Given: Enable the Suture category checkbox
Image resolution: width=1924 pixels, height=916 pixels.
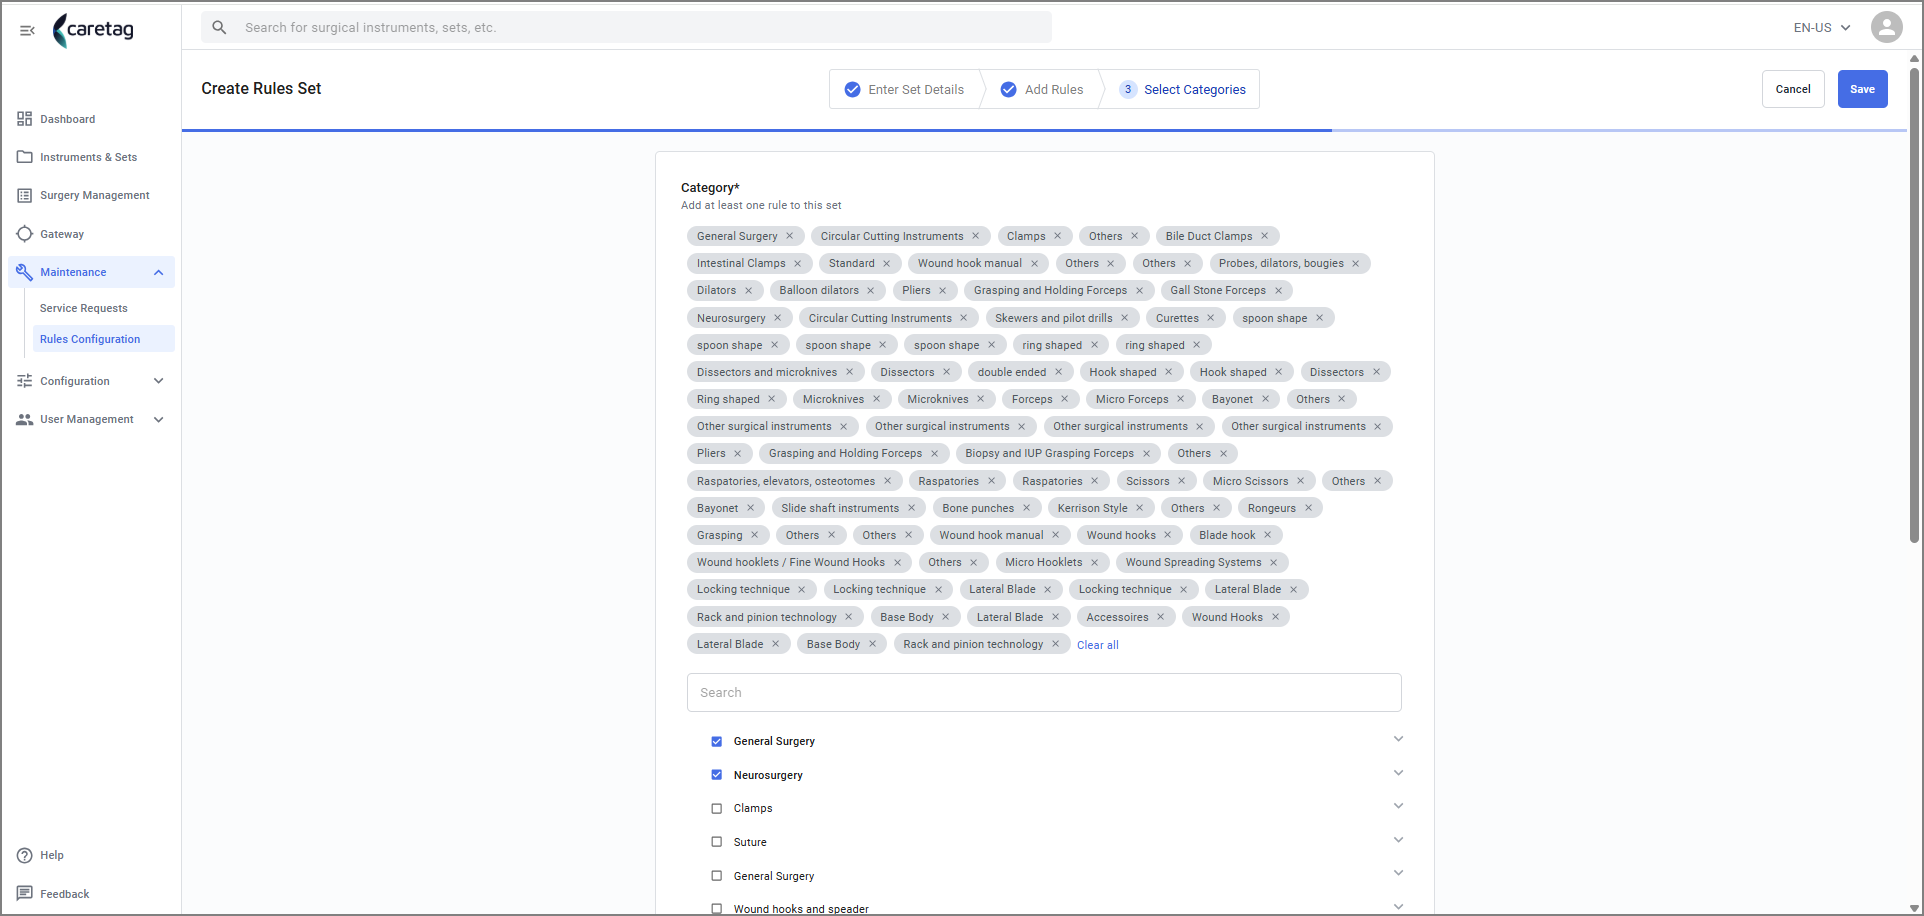Looking at the screenshot, I should point(716,842).
